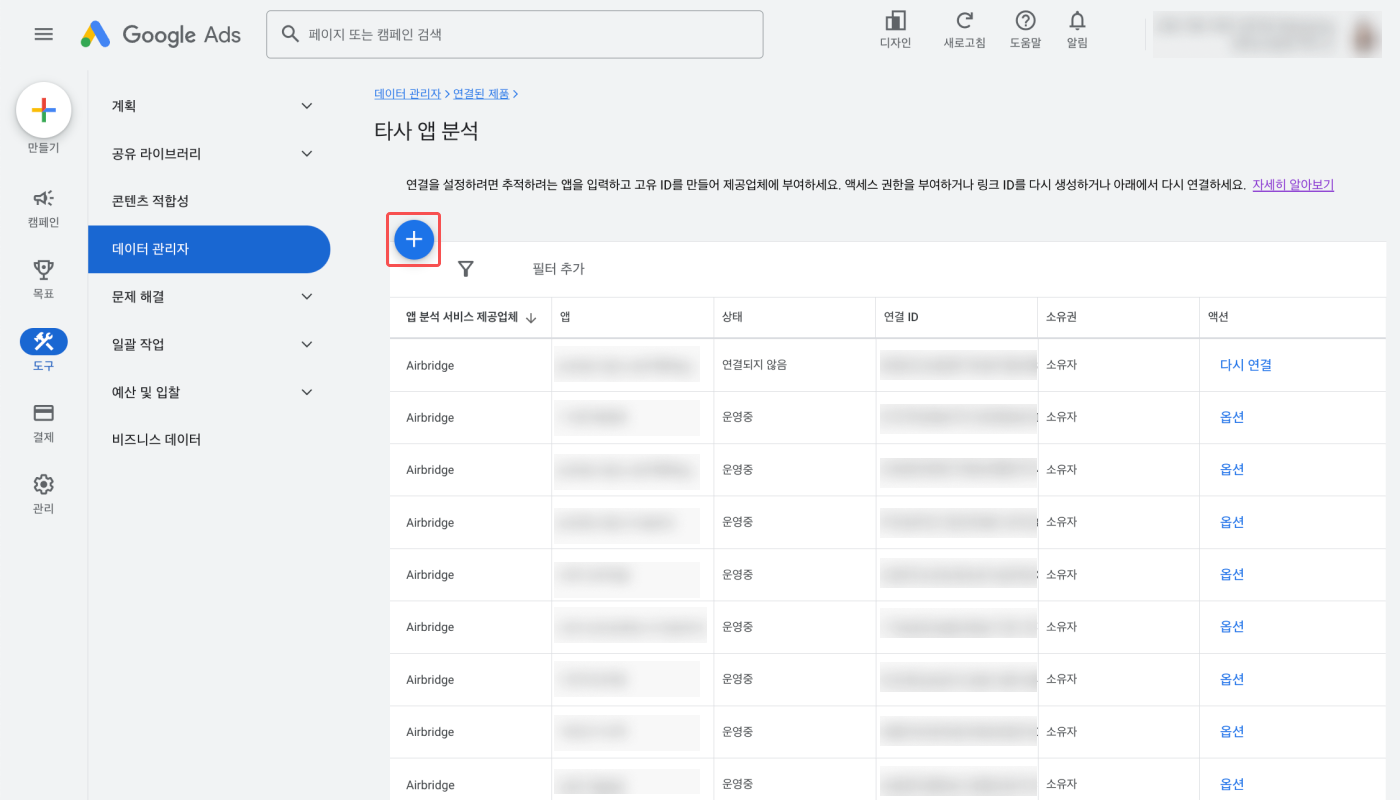The height and width of the screenshot is (800, 1400).
Task: Click the 연결되지 않음 status cell
Action: click(755, 365)
